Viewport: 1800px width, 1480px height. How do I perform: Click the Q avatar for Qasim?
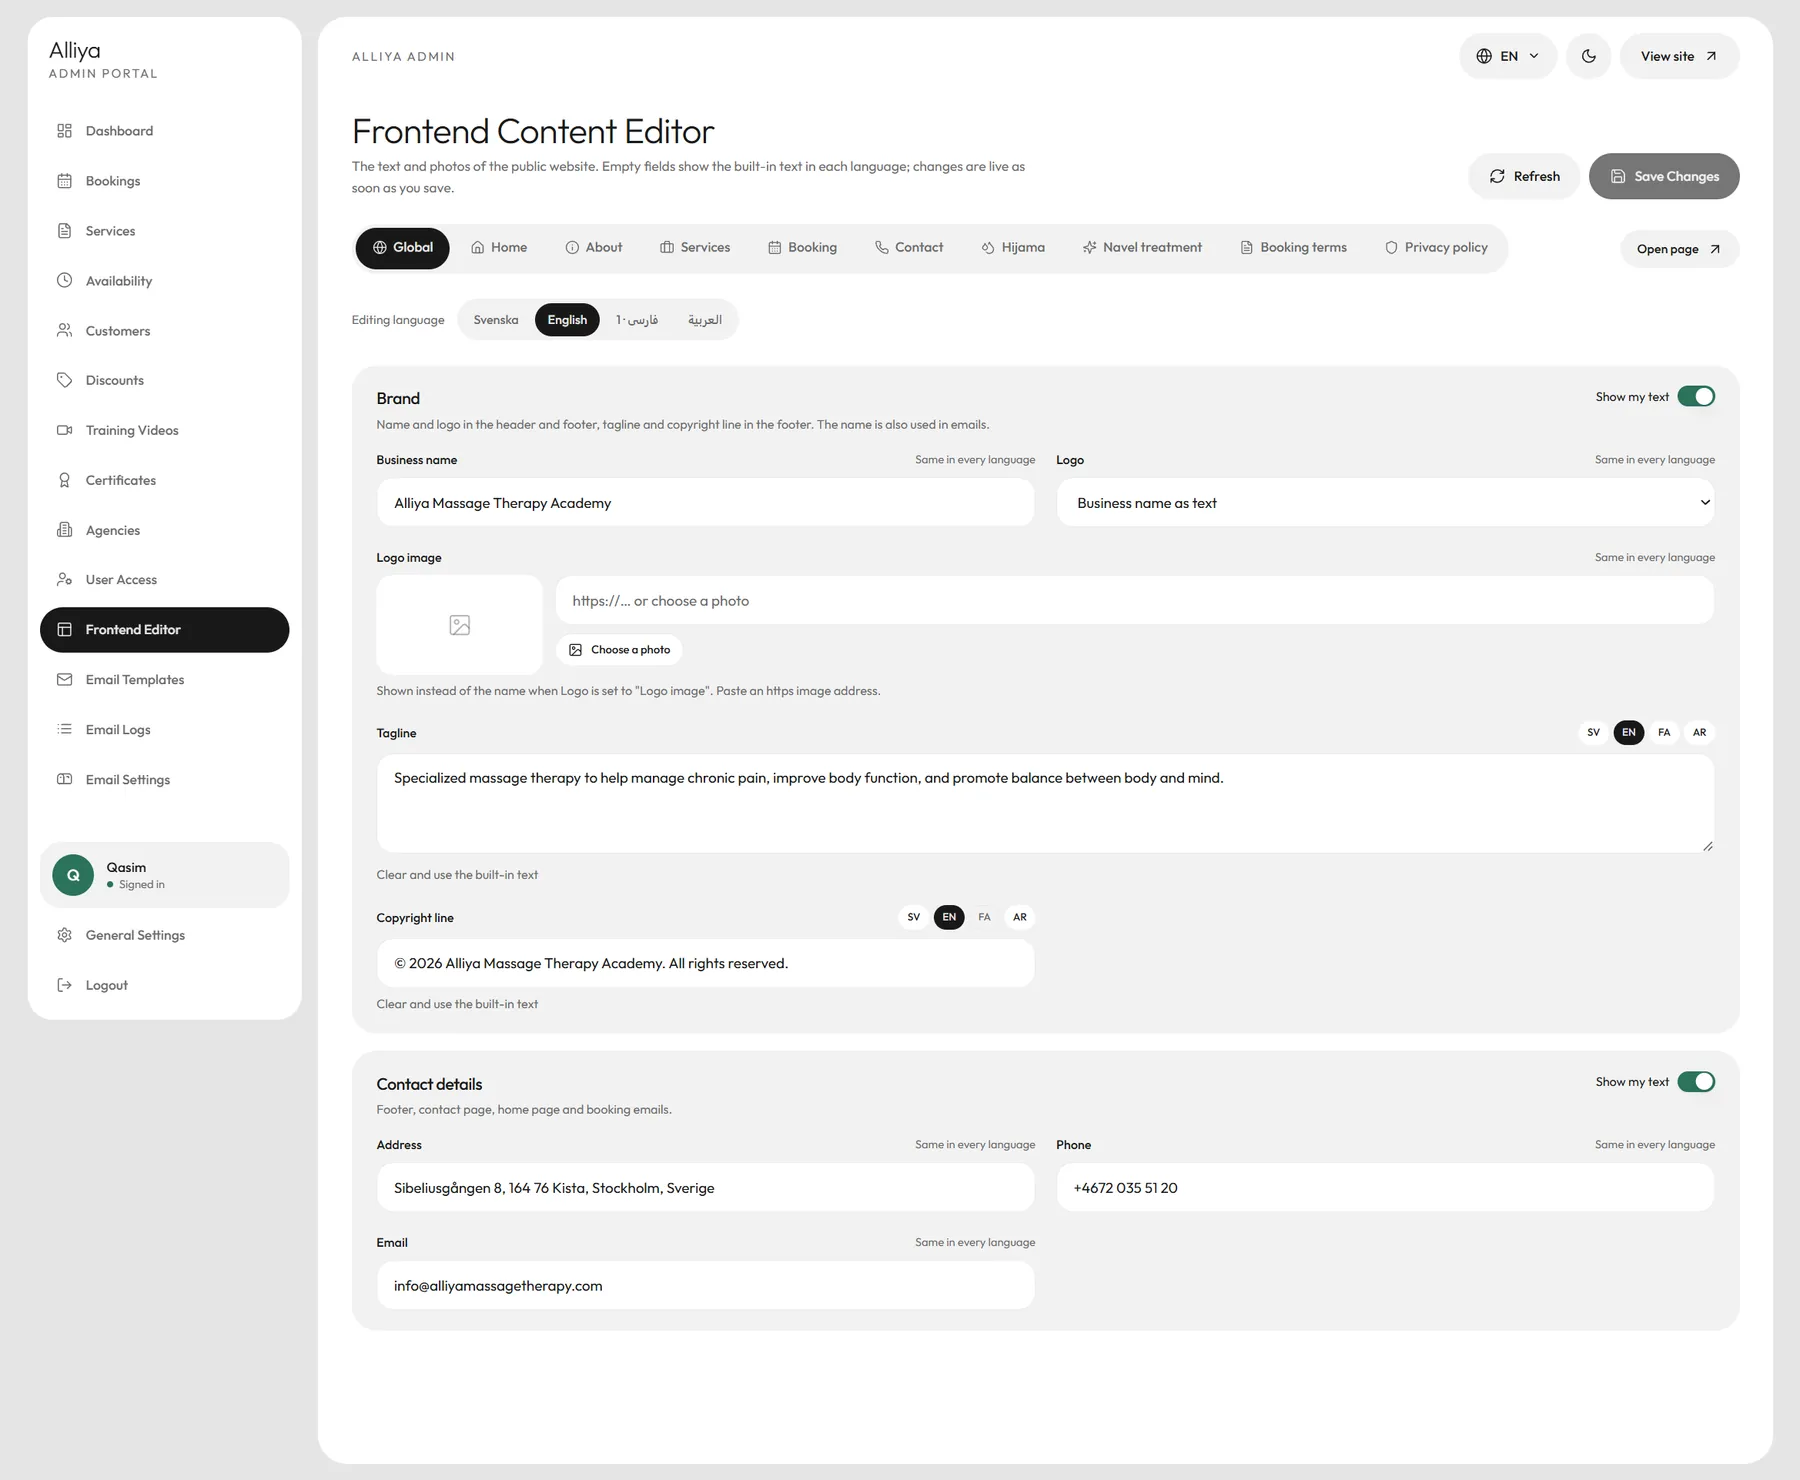point(73,875)
